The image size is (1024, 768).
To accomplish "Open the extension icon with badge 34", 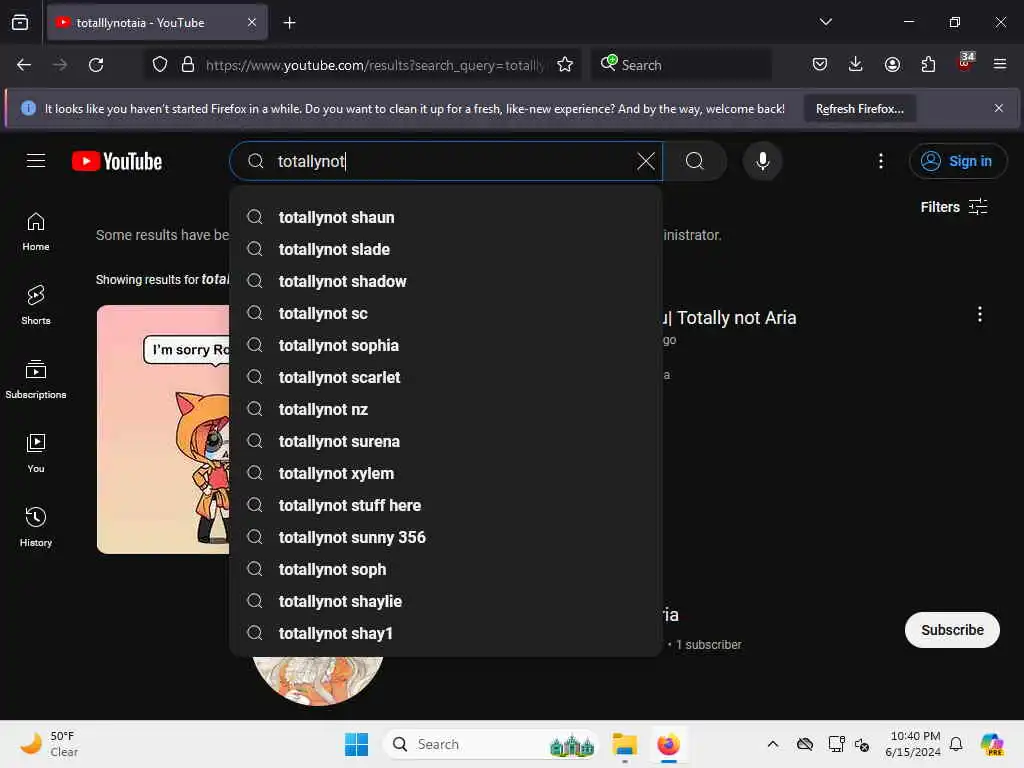I will point(965,63).
